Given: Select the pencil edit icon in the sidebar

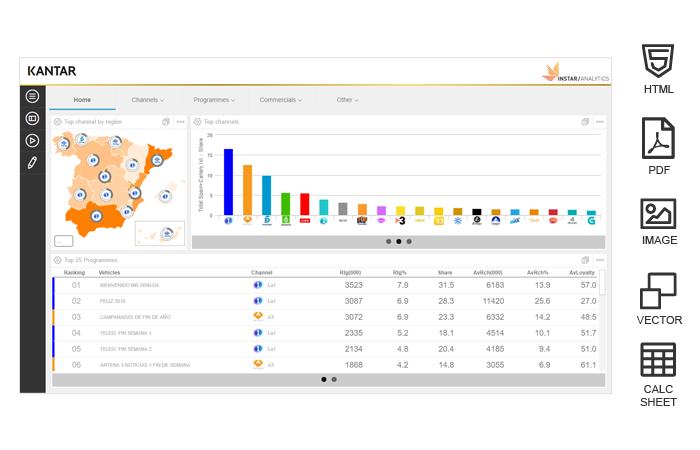Looking at the screenshot, I should pyautogui.click(x=32, y=162).
